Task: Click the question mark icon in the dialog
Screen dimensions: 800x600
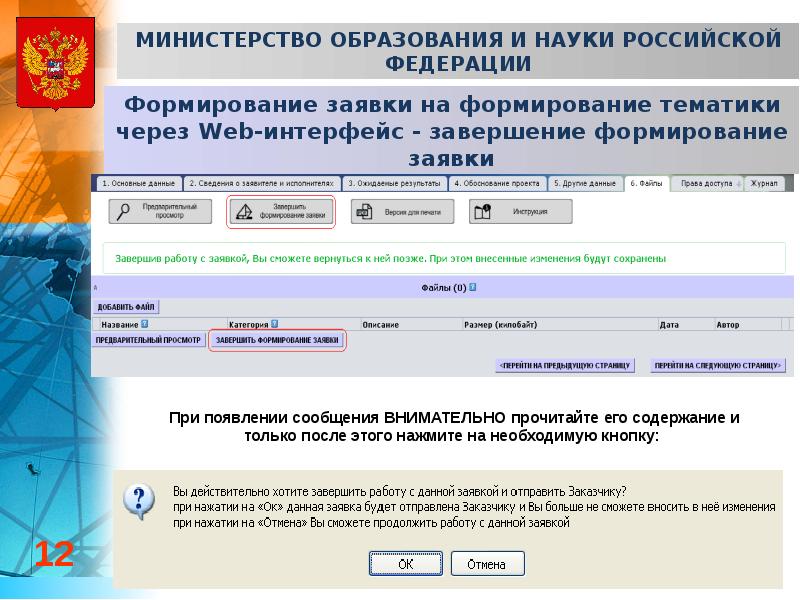Action: (x=138, y=501)
